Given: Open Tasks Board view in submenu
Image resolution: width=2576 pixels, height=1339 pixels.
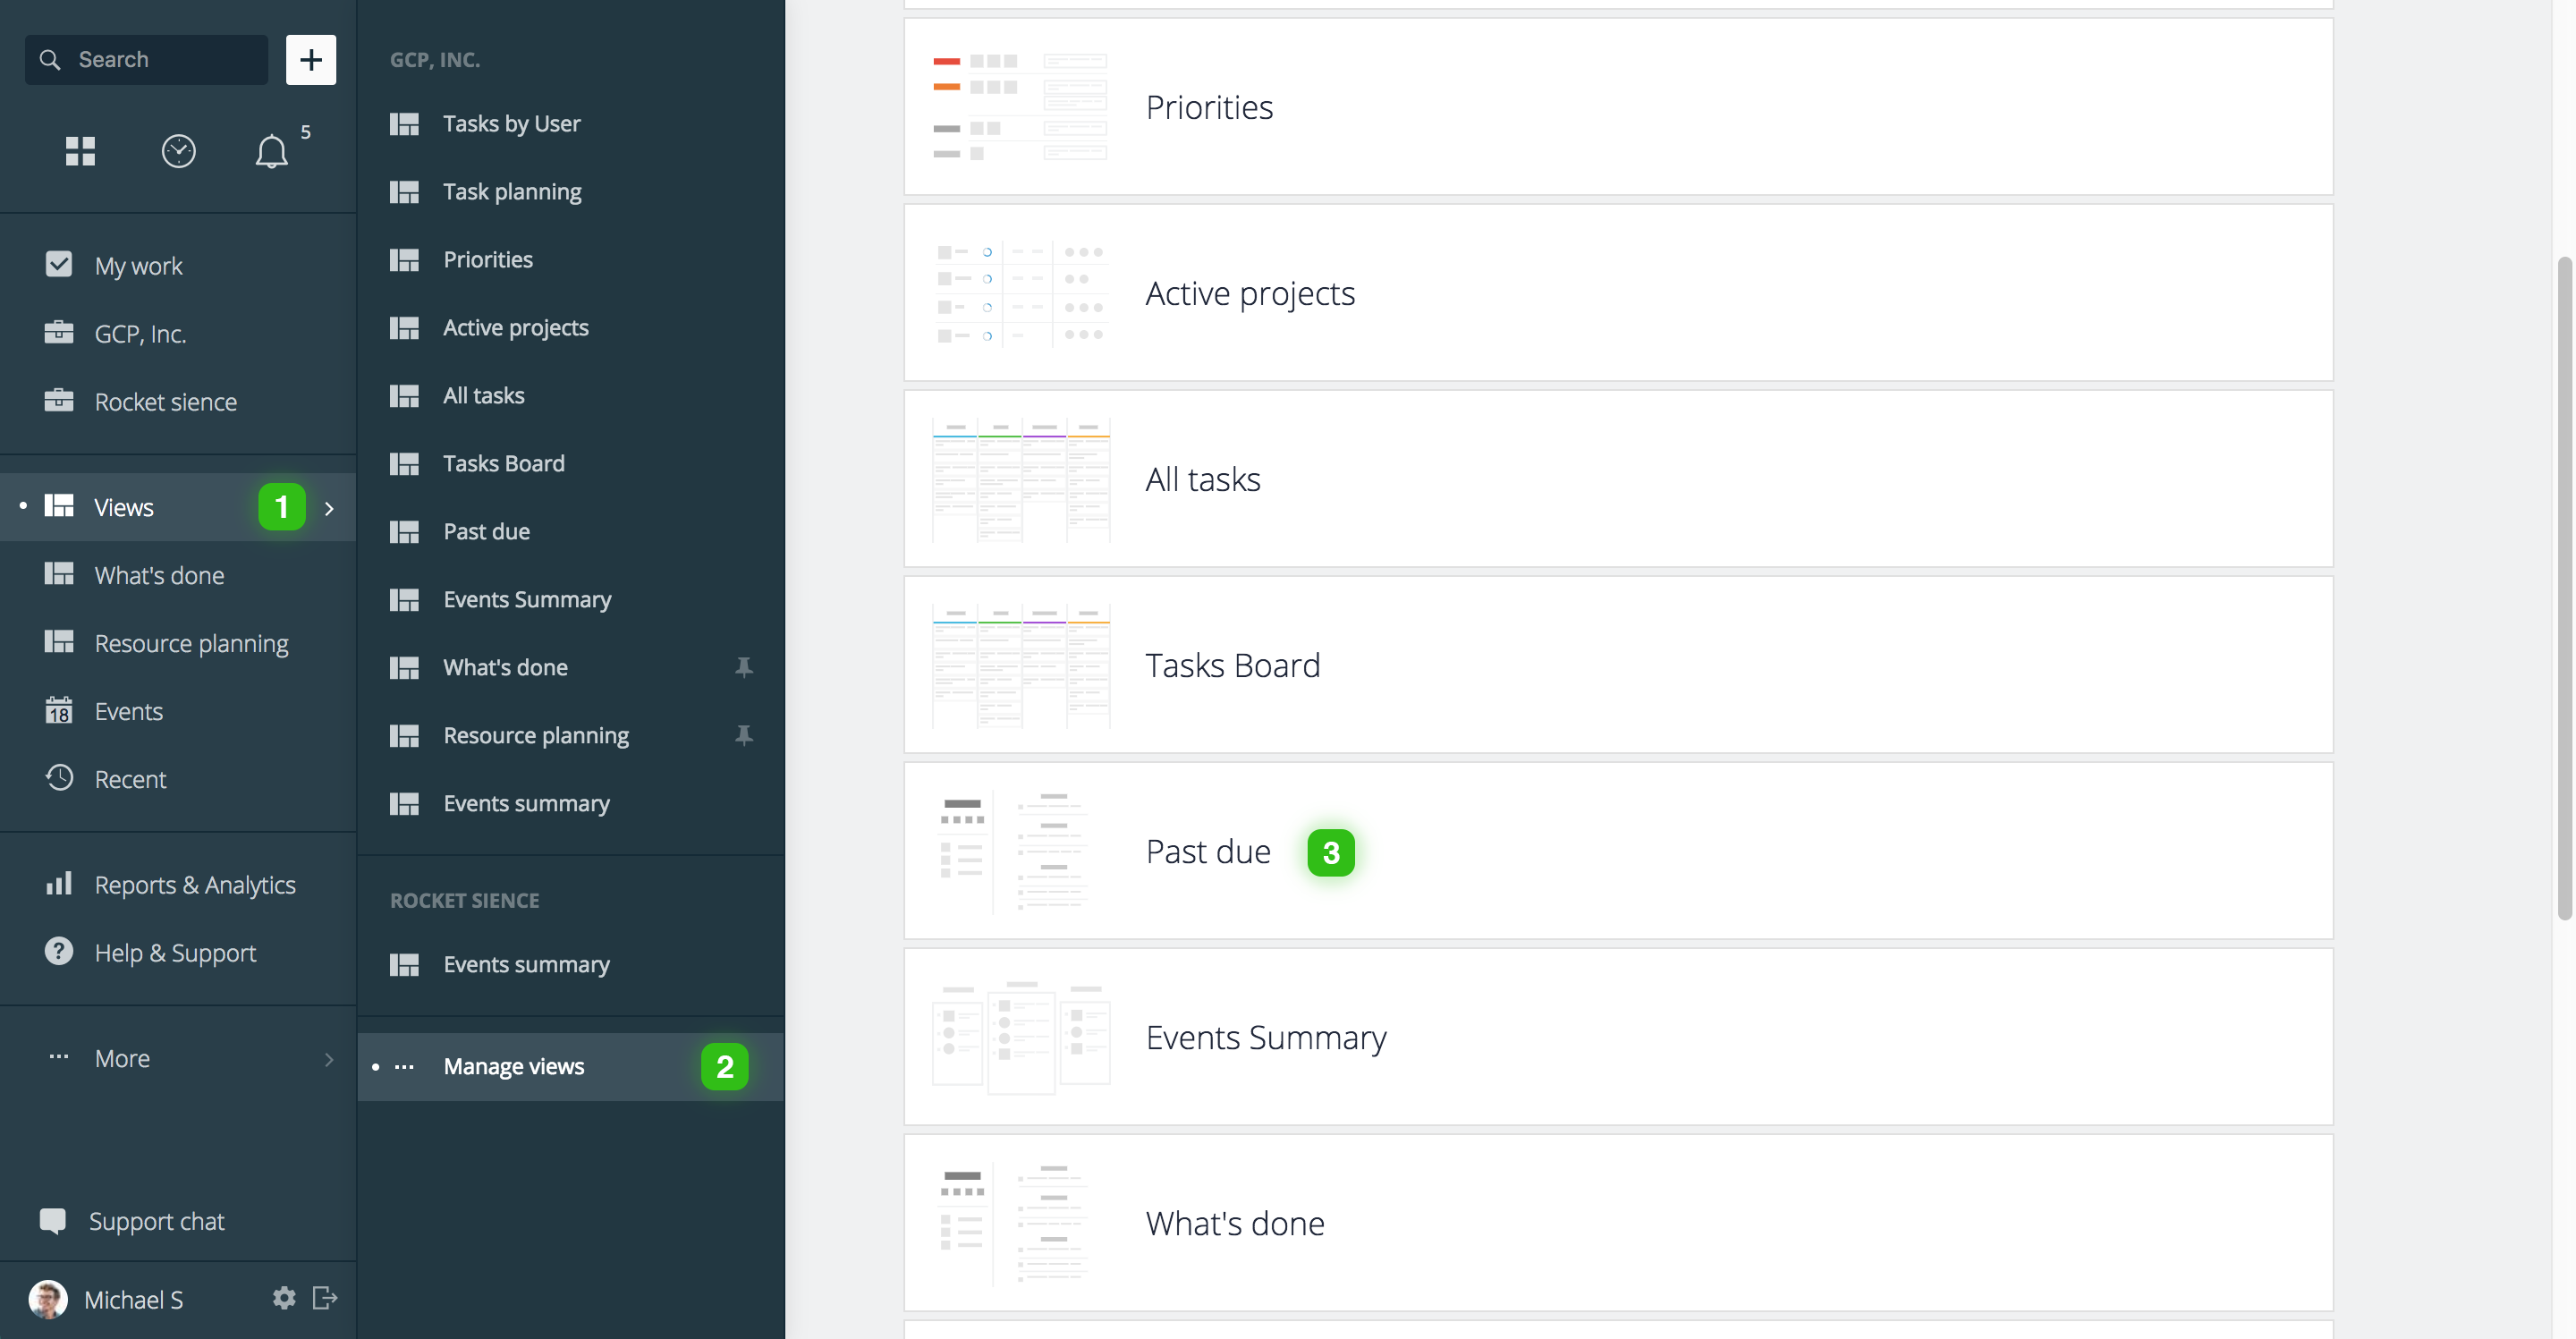Looking at the screenshot, I should tap(570, 464).
